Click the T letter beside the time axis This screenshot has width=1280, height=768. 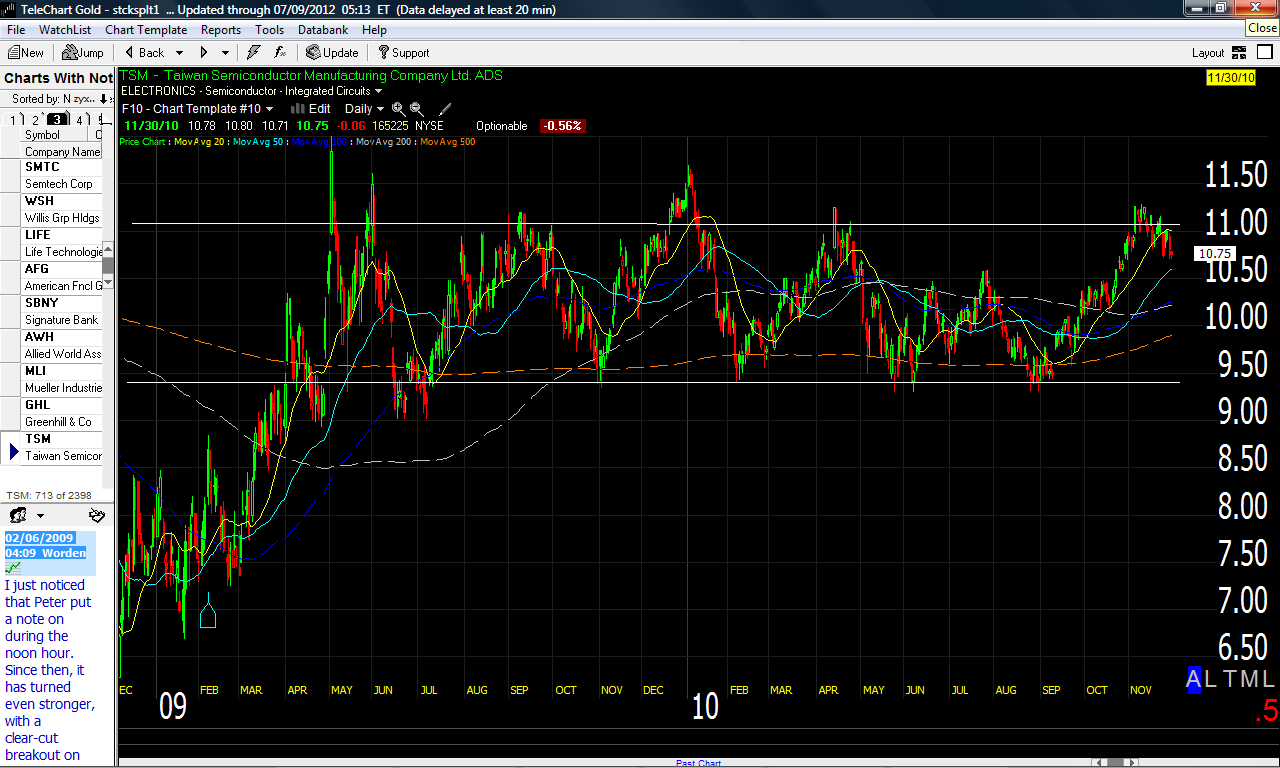1229,679
